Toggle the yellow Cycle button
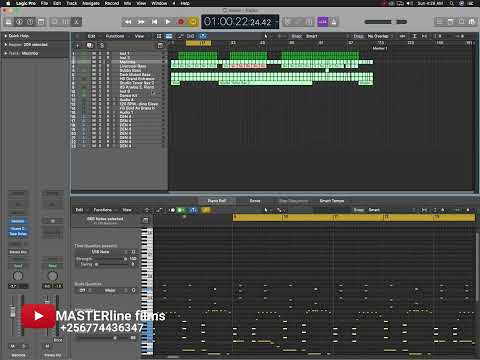The image size is (480, 360). [x=193, y=22]
